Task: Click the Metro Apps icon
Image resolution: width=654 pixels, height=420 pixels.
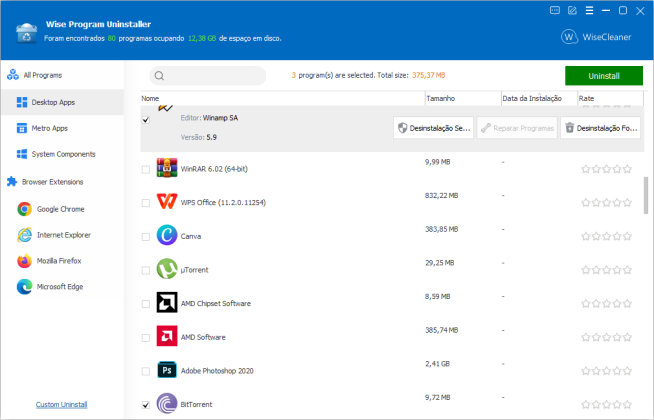Action: tap(22, 128)
